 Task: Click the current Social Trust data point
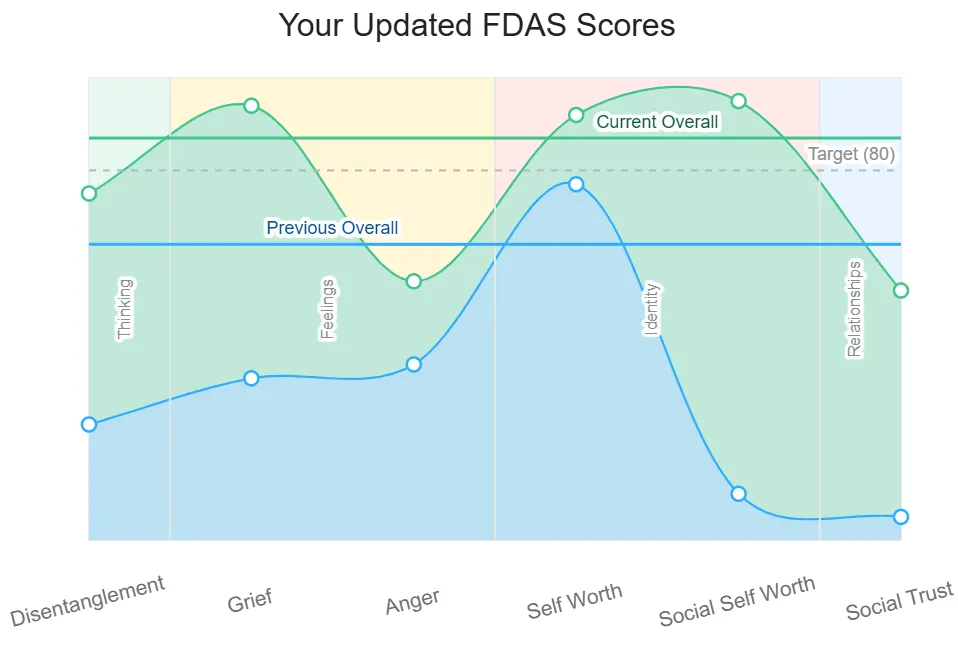(x=901, y=290)
